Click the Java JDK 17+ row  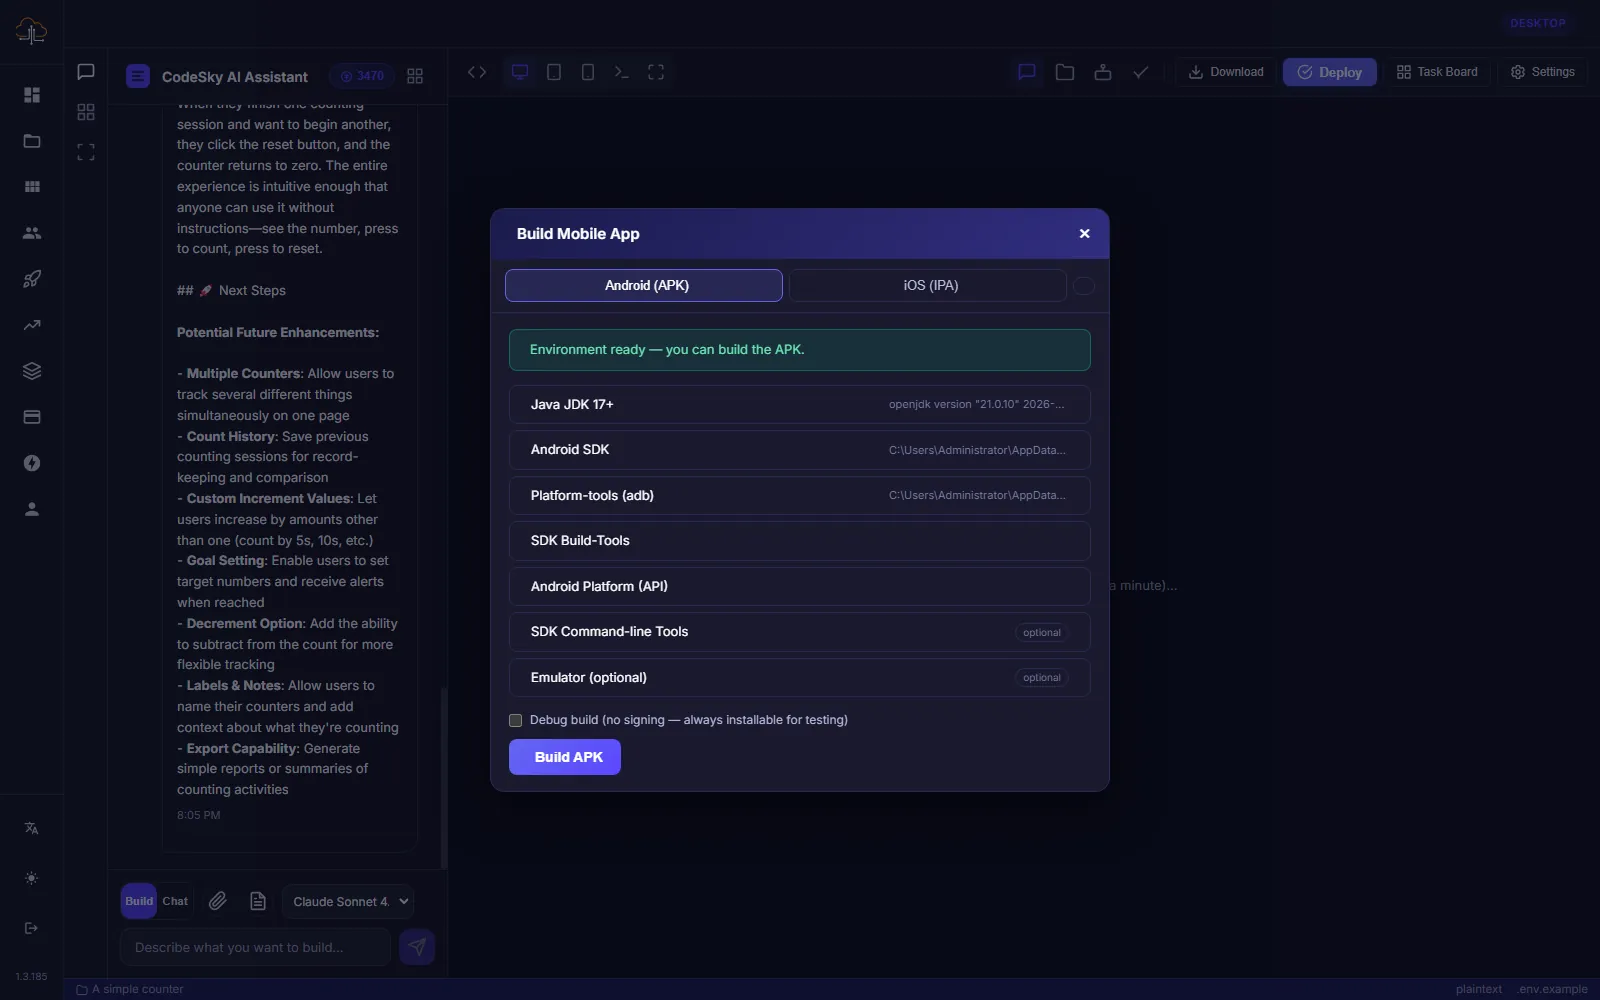tap(800, 405)
